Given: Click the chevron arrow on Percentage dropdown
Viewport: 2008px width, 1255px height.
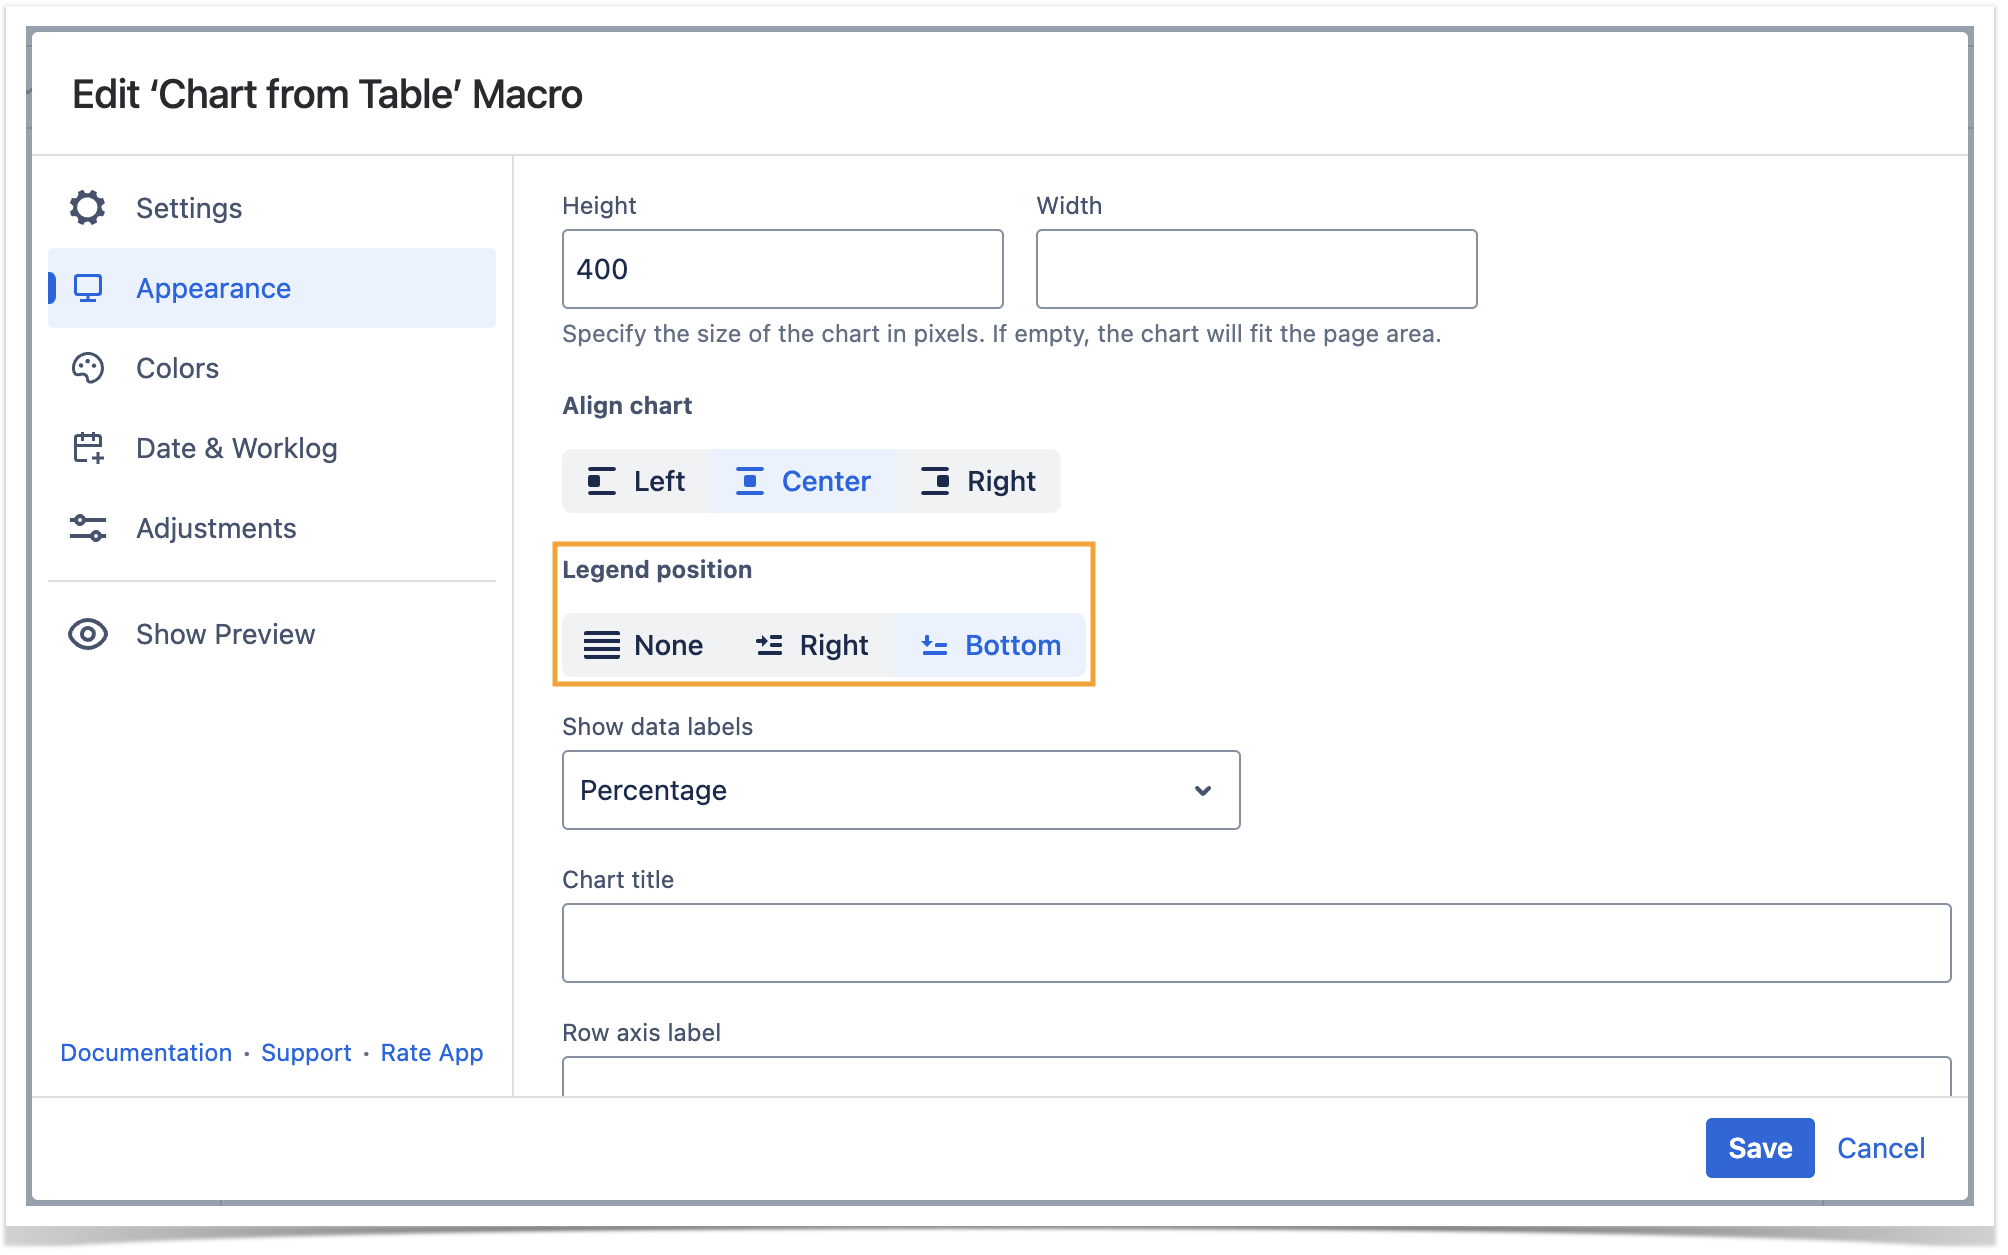Looking at the screenshot, I should click(x=1203, y=790).
